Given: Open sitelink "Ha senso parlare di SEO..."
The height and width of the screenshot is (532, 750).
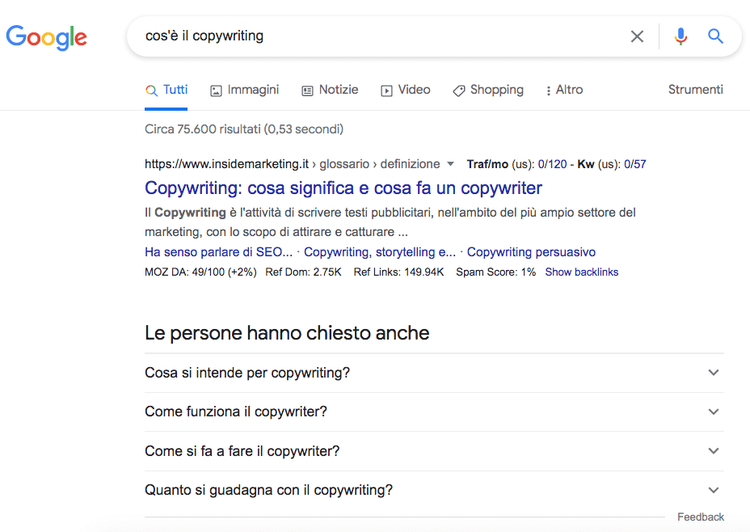Looking at the screenshot, I should click(x=219, y=252).
